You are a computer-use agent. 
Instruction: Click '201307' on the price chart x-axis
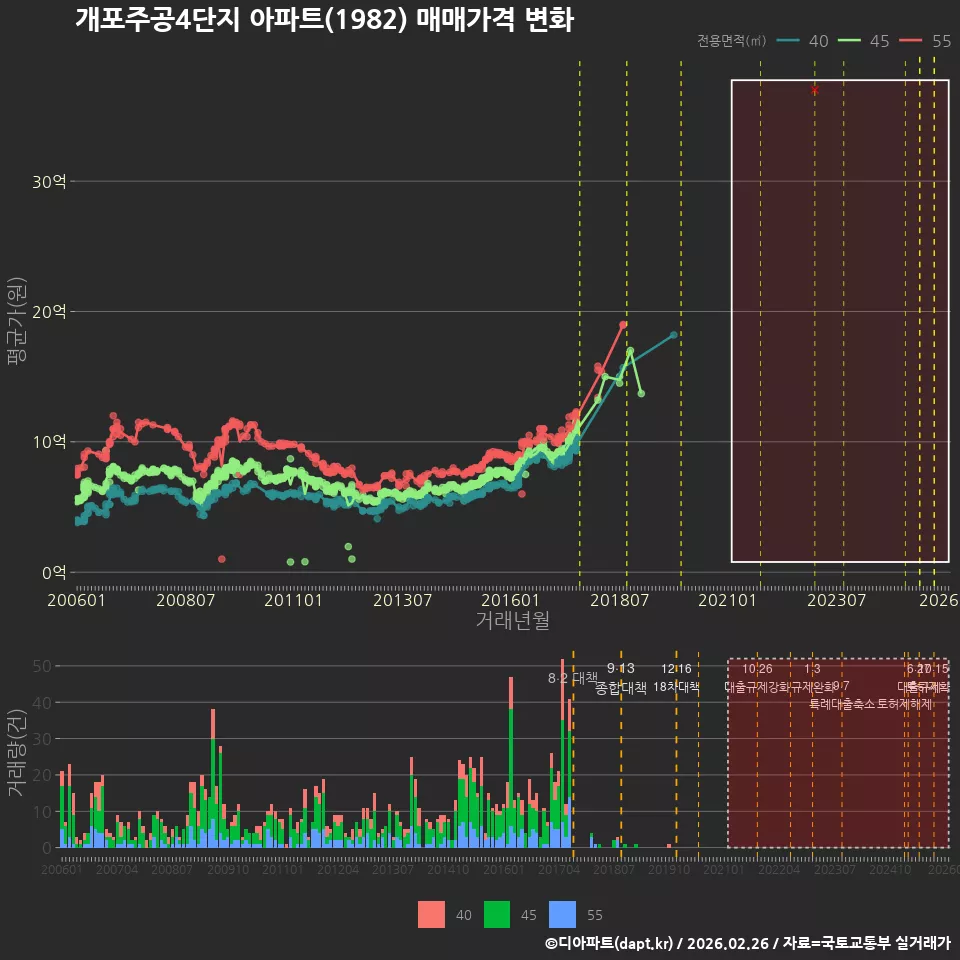(x=402, y=600)
